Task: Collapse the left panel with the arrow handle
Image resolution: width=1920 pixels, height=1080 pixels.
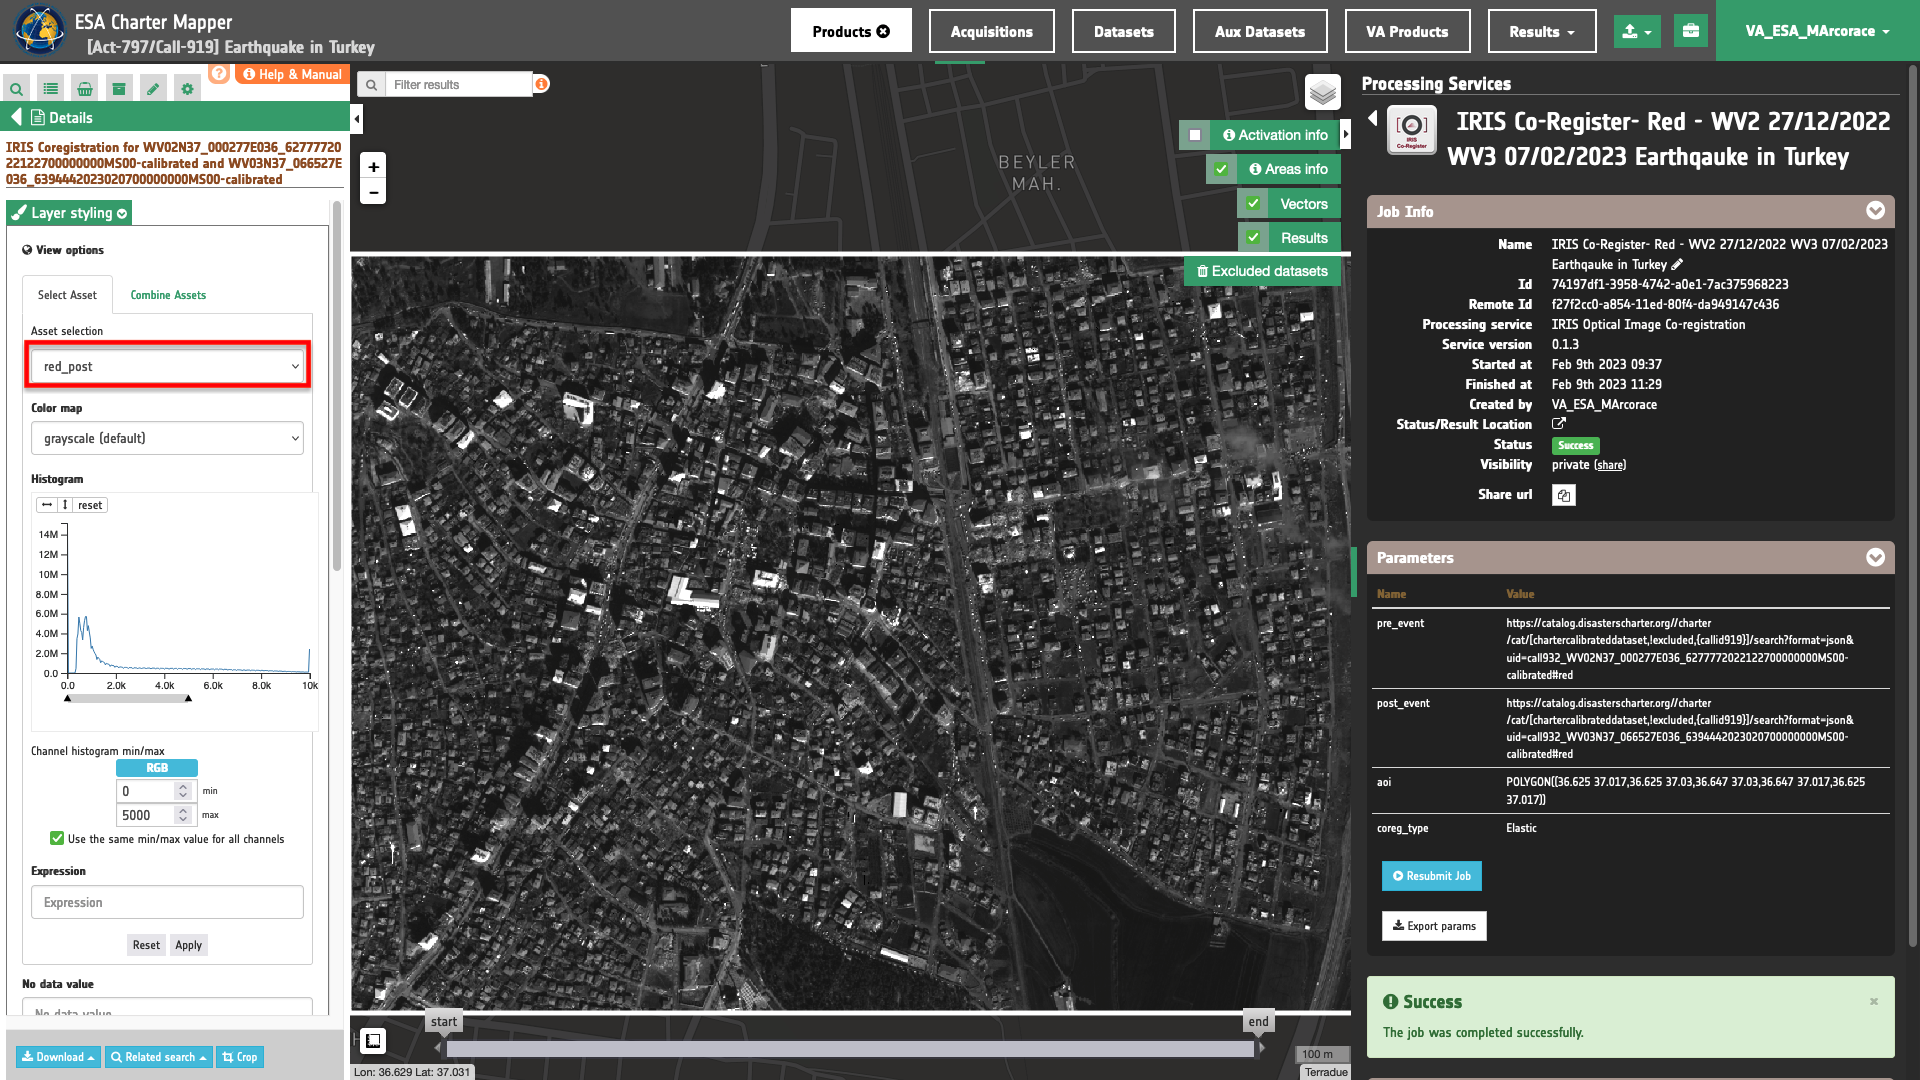Action: [x=357, y=119]
